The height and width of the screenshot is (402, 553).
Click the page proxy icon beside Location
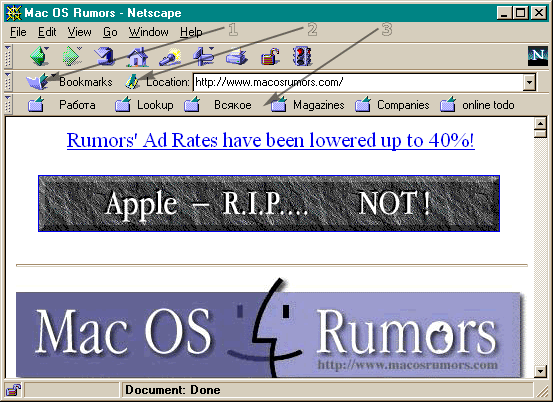[x=132, y=81]
